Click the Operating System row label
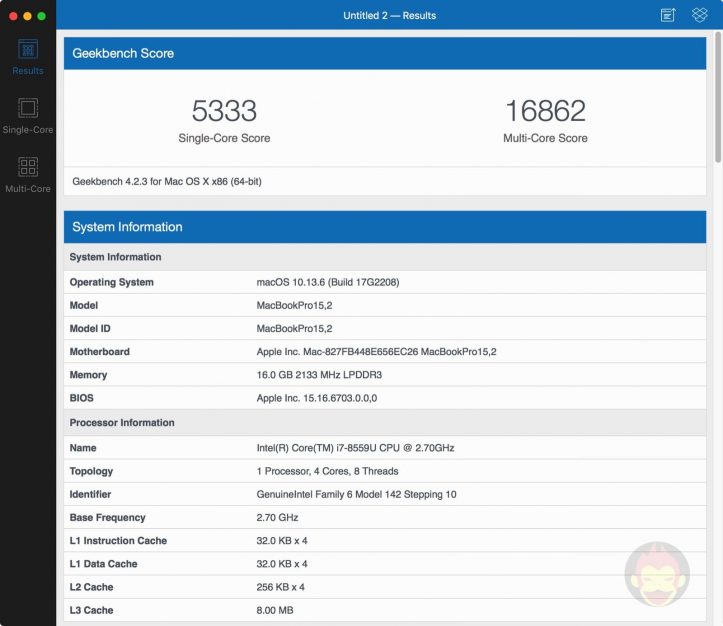This screenshot has height=626, width=723. pos(112,282)
